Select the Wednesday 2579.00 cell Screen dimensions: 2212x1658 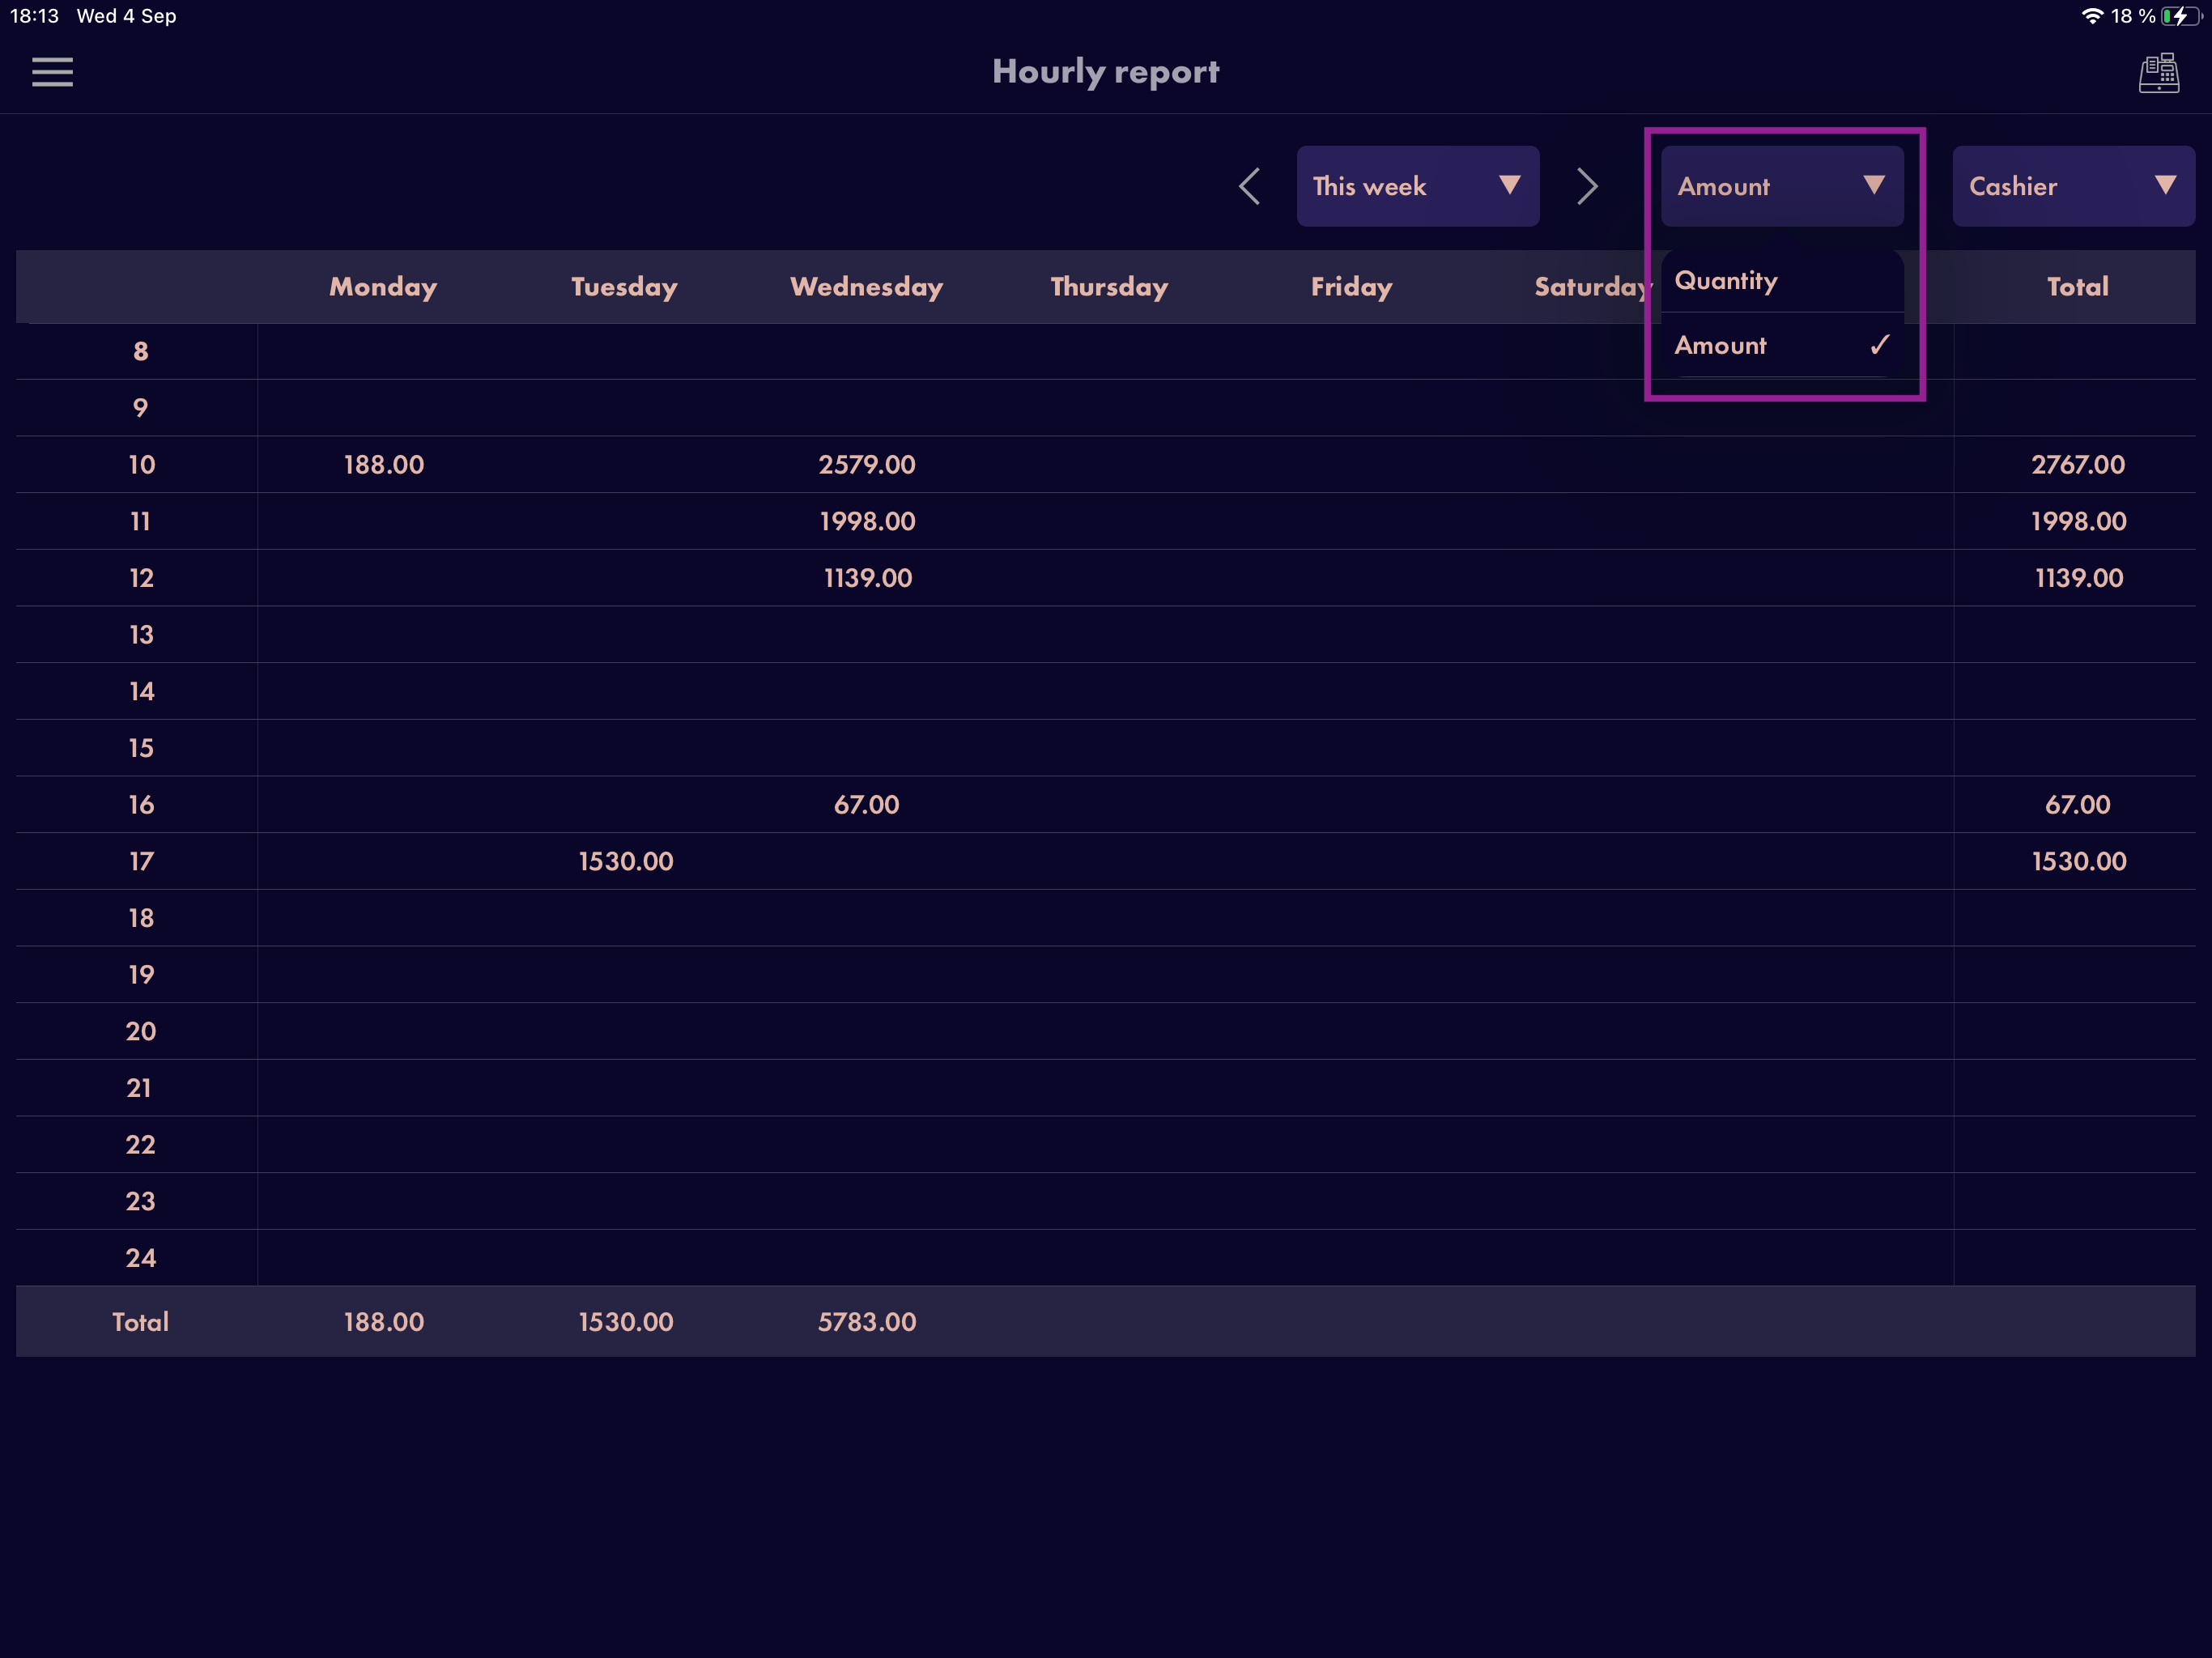tap(867, 465)
